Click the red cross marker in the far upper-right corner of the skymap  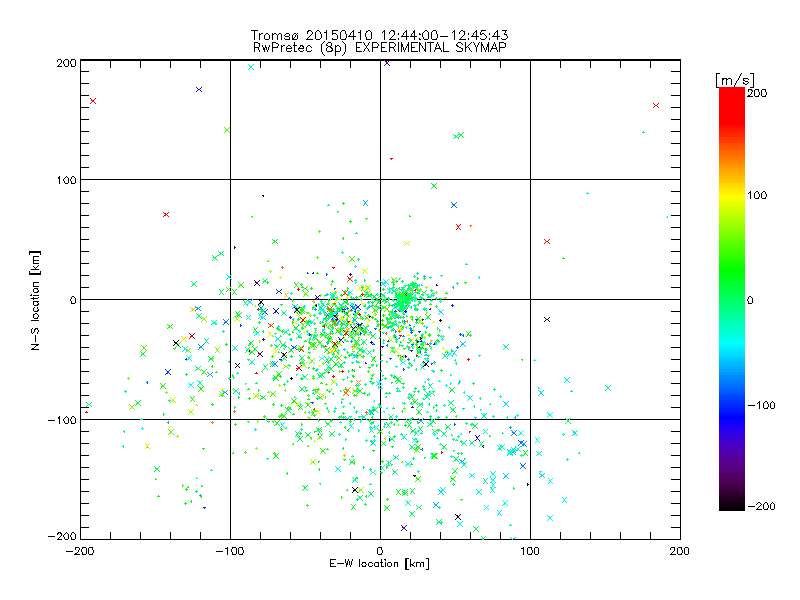tap(656, 106)
